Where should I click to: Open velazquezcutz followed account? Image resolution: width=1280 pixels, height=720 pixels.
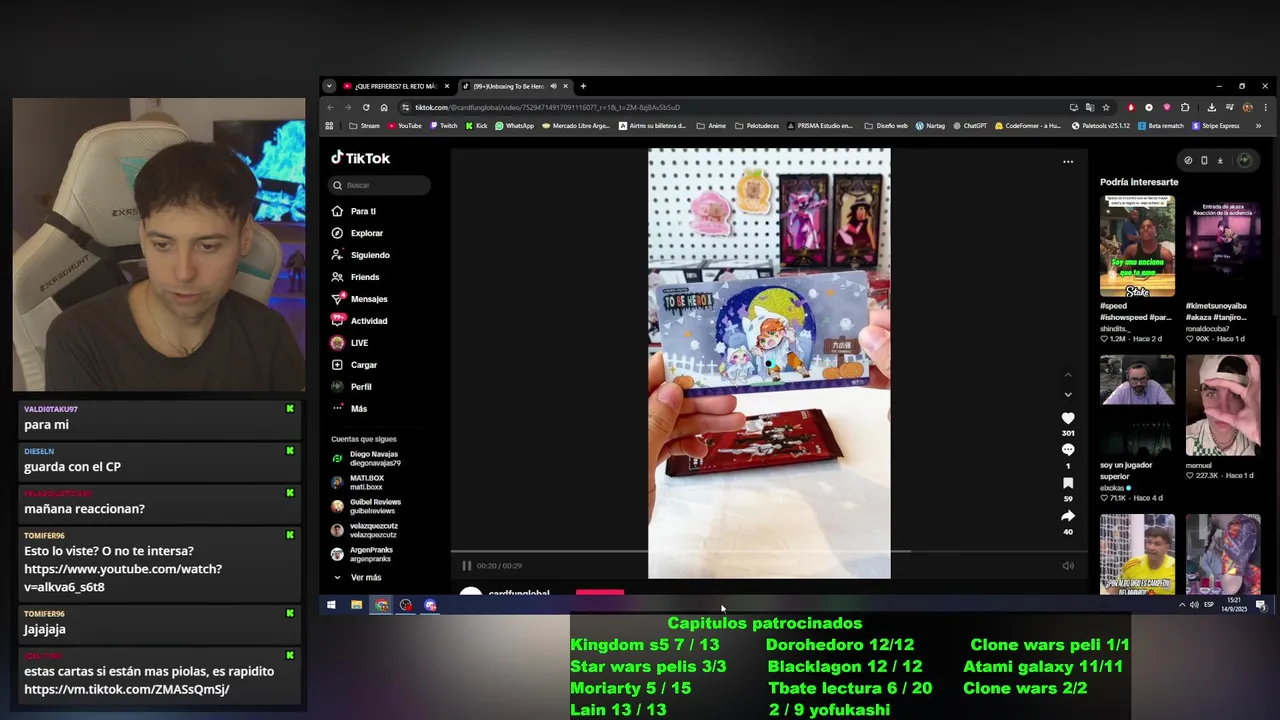365,530
